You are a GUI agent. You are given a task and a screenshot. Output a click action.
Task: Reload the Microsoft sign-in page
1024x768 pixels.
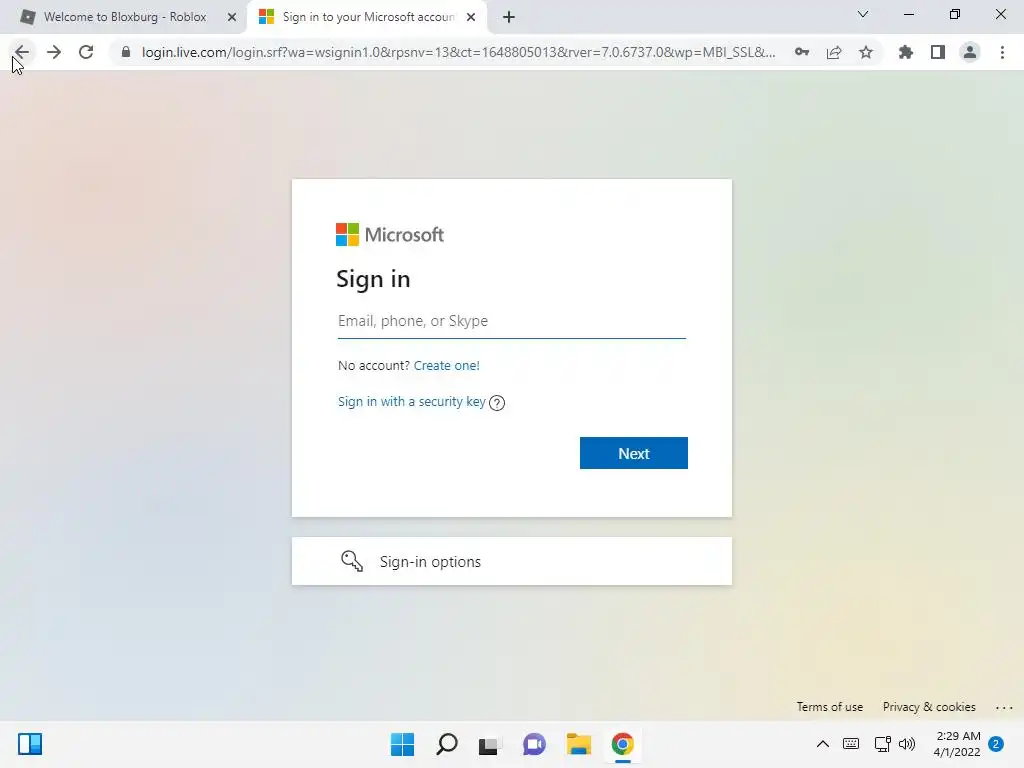pos(86,52)
